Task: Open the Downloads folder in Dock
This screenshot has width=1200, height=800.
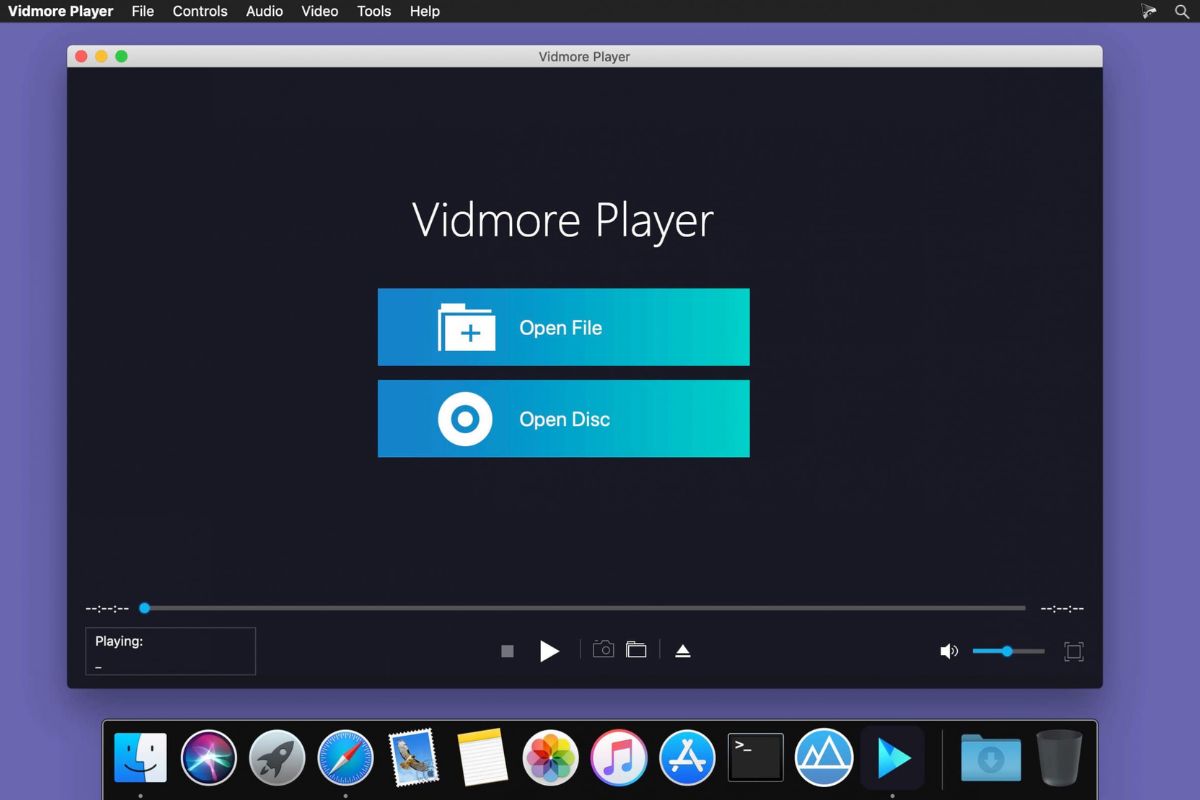Action: (990, 758)
